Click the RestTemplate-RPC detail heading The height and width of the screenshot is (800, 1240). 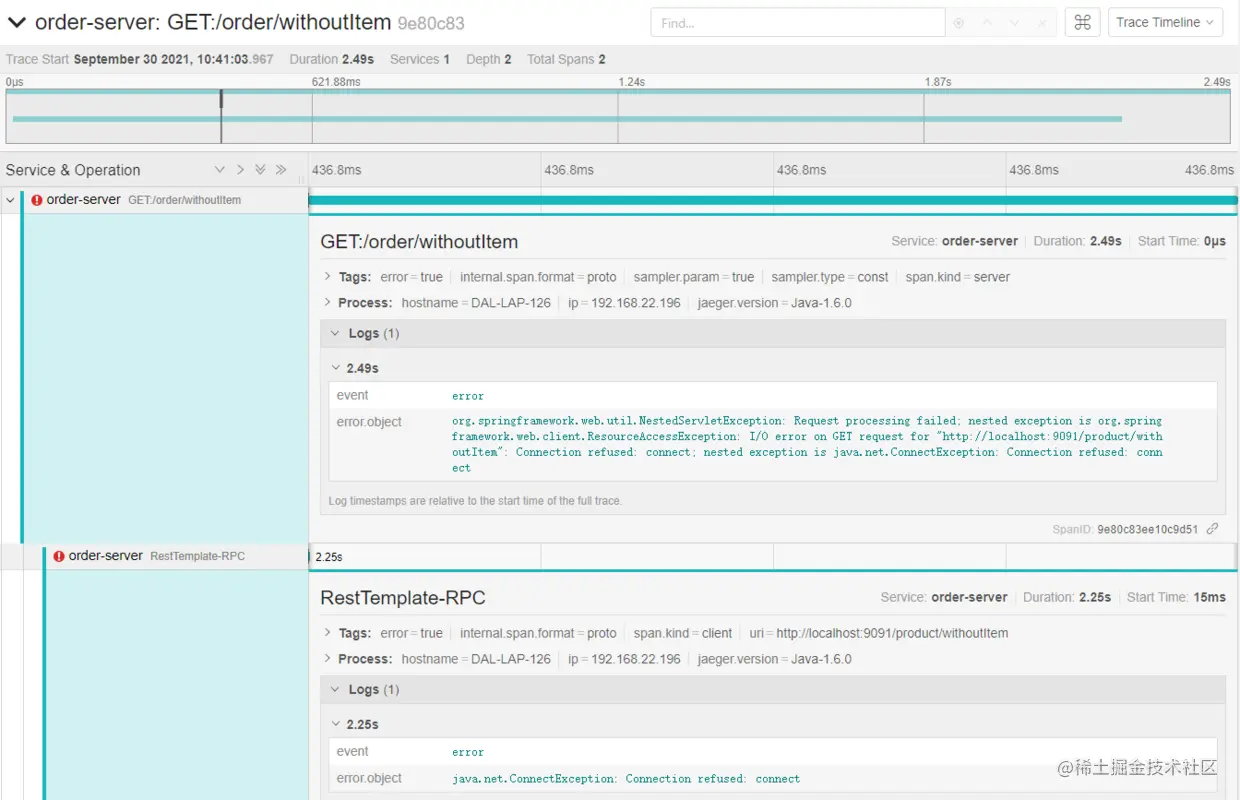[x=403, y=598]
